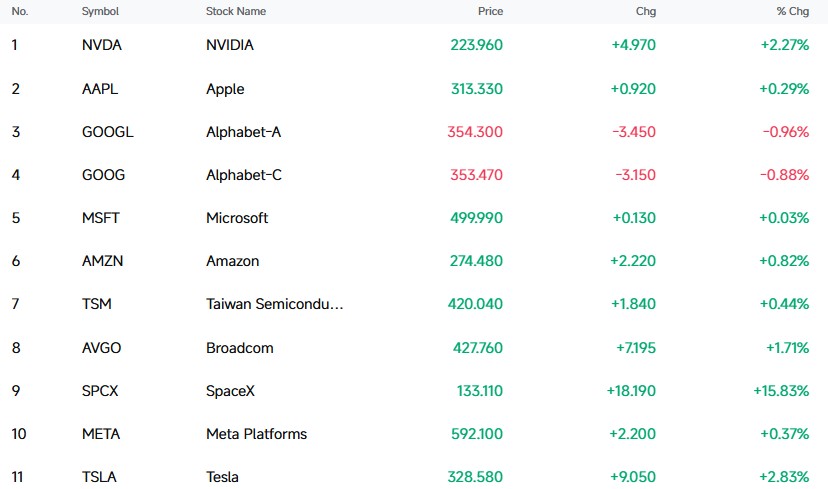Click the No. column header
Viewport: 828px width, 489px height.
coord(20,11)
